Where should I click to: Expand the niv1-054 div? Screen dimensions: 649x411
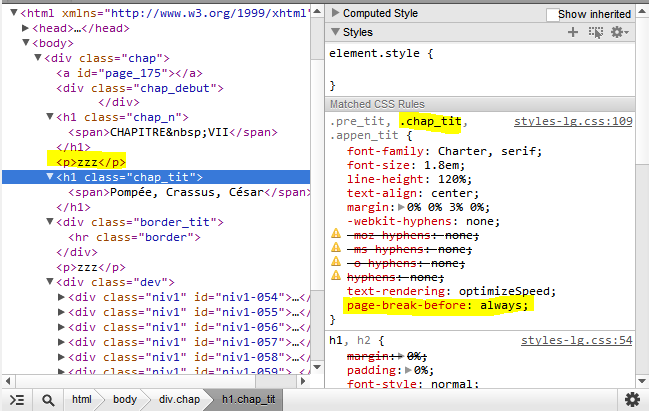point(61,297)
